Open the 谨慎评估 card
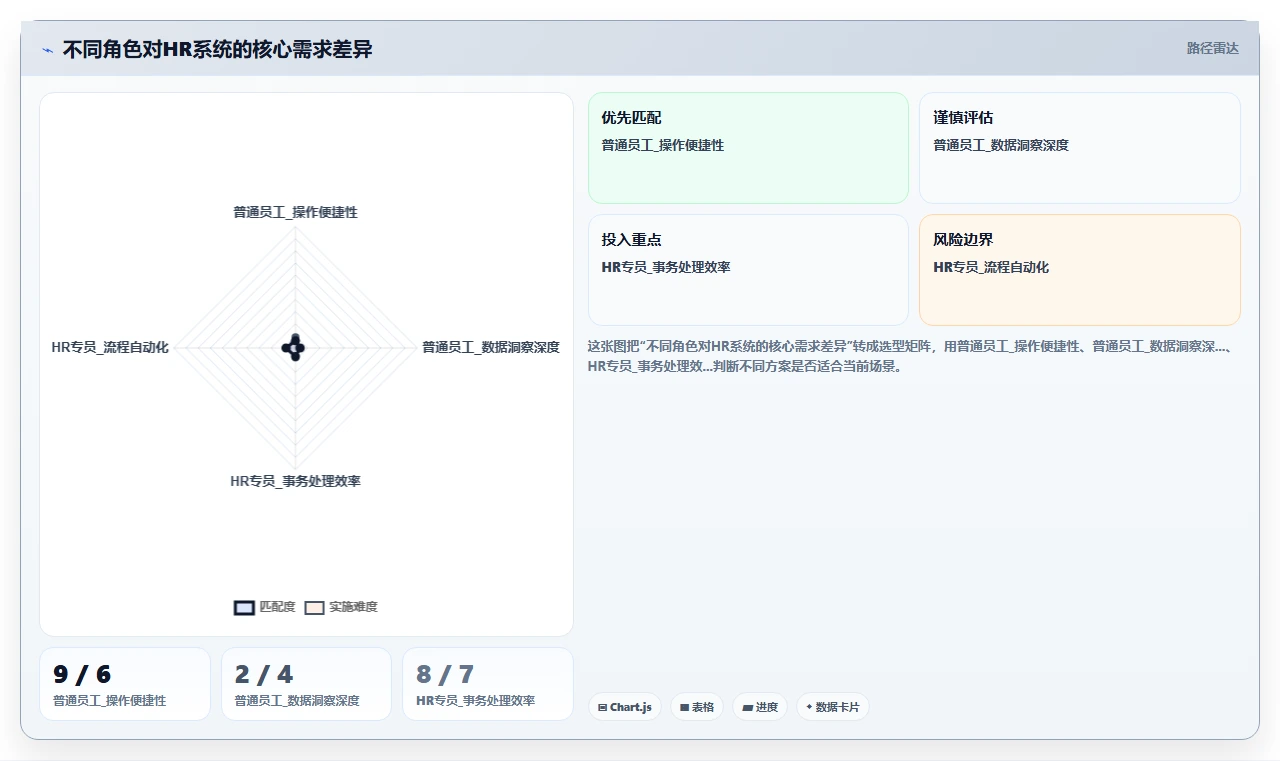Image resolution: width=1280 pixels, height=761 pixels. coord(1080,148)
